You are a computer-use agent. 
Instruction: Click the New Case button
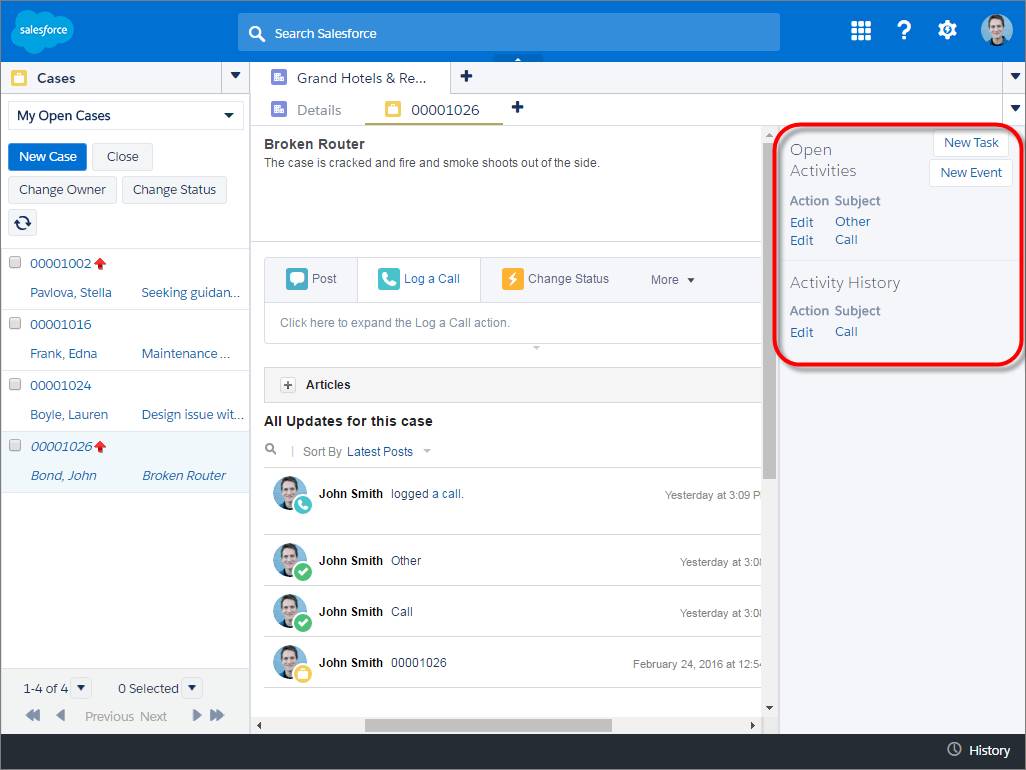point(48,157)
